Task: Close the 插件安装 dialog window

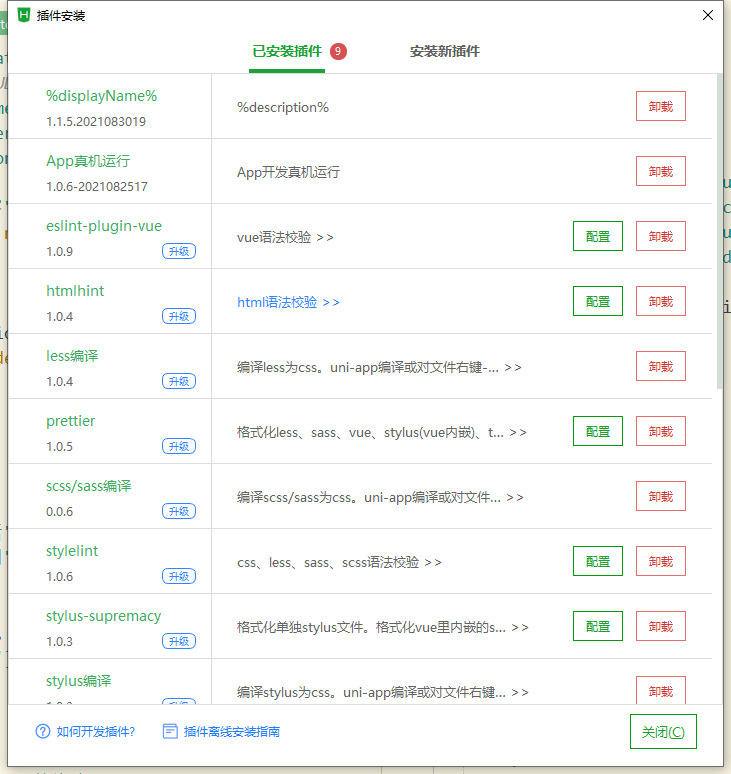Action: 707,15
